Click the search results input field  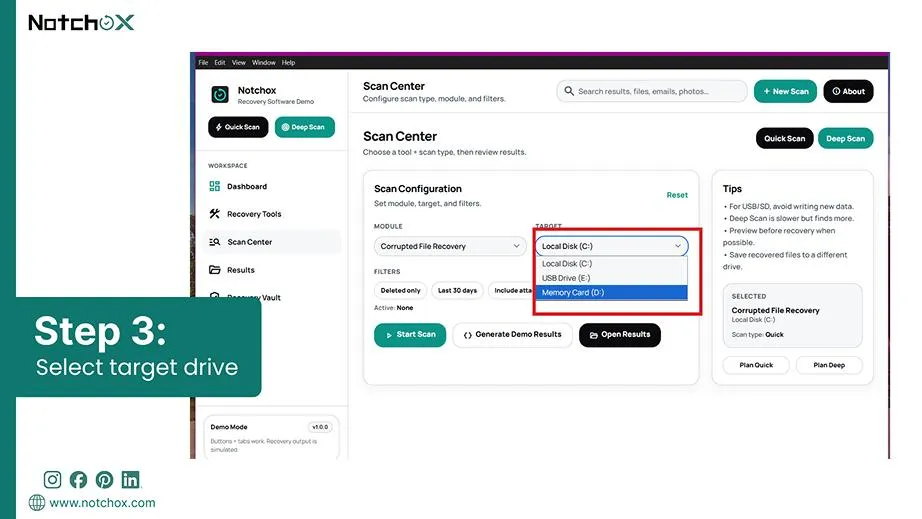click(652, 91)
